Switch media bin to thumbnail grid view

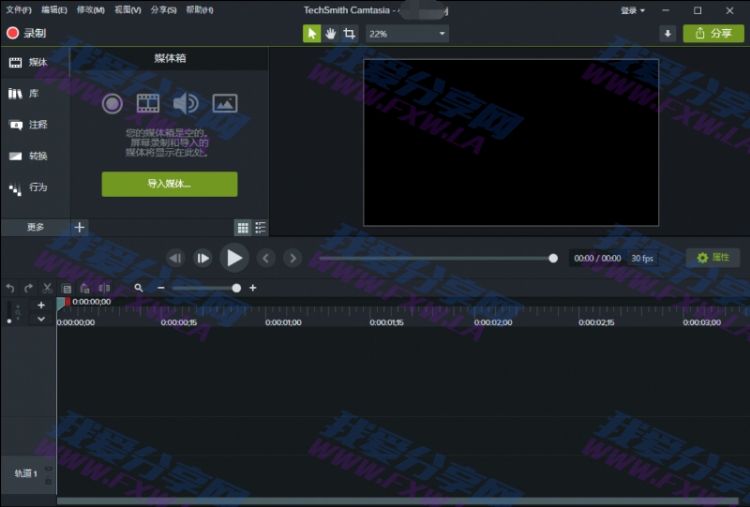tap(243, 228)
